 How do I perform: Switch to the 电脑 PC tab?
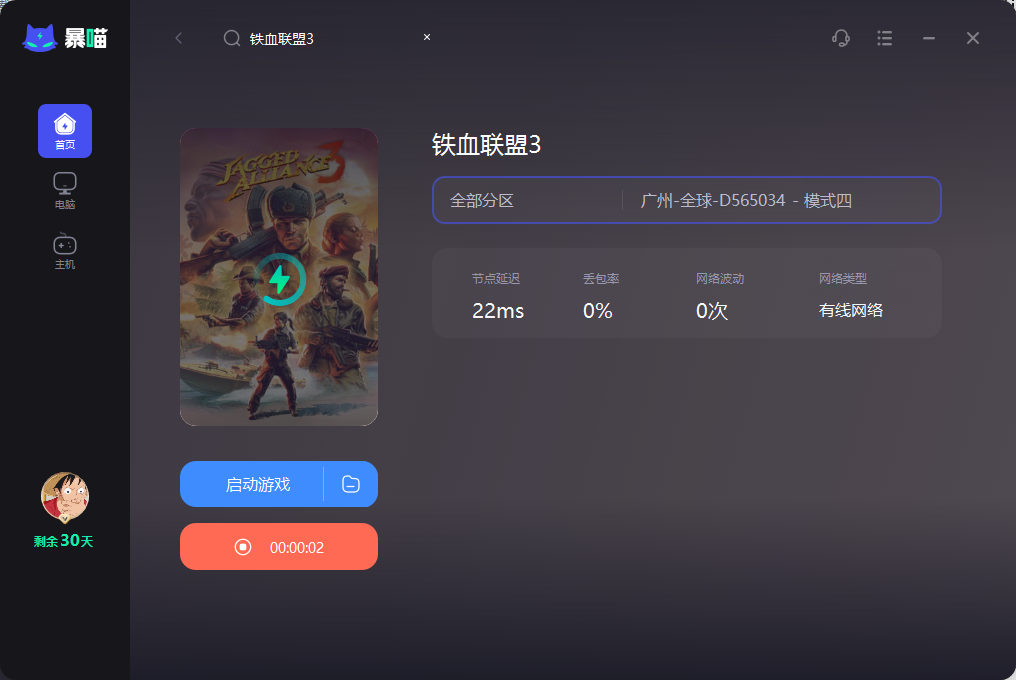pyautogui.click(x=65, y=191)
